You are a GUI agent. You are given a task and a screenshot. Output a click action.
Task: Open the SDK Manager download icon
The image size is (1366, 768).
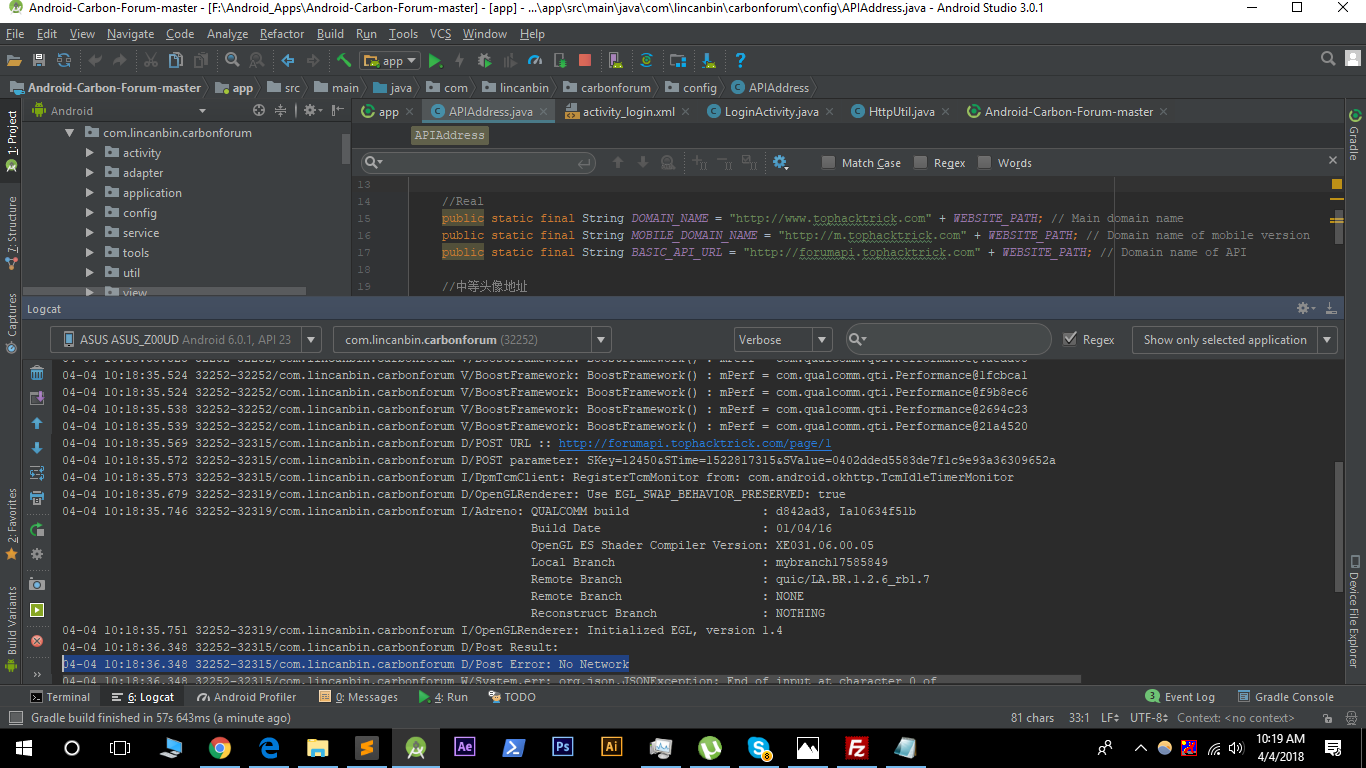(709, 60)
